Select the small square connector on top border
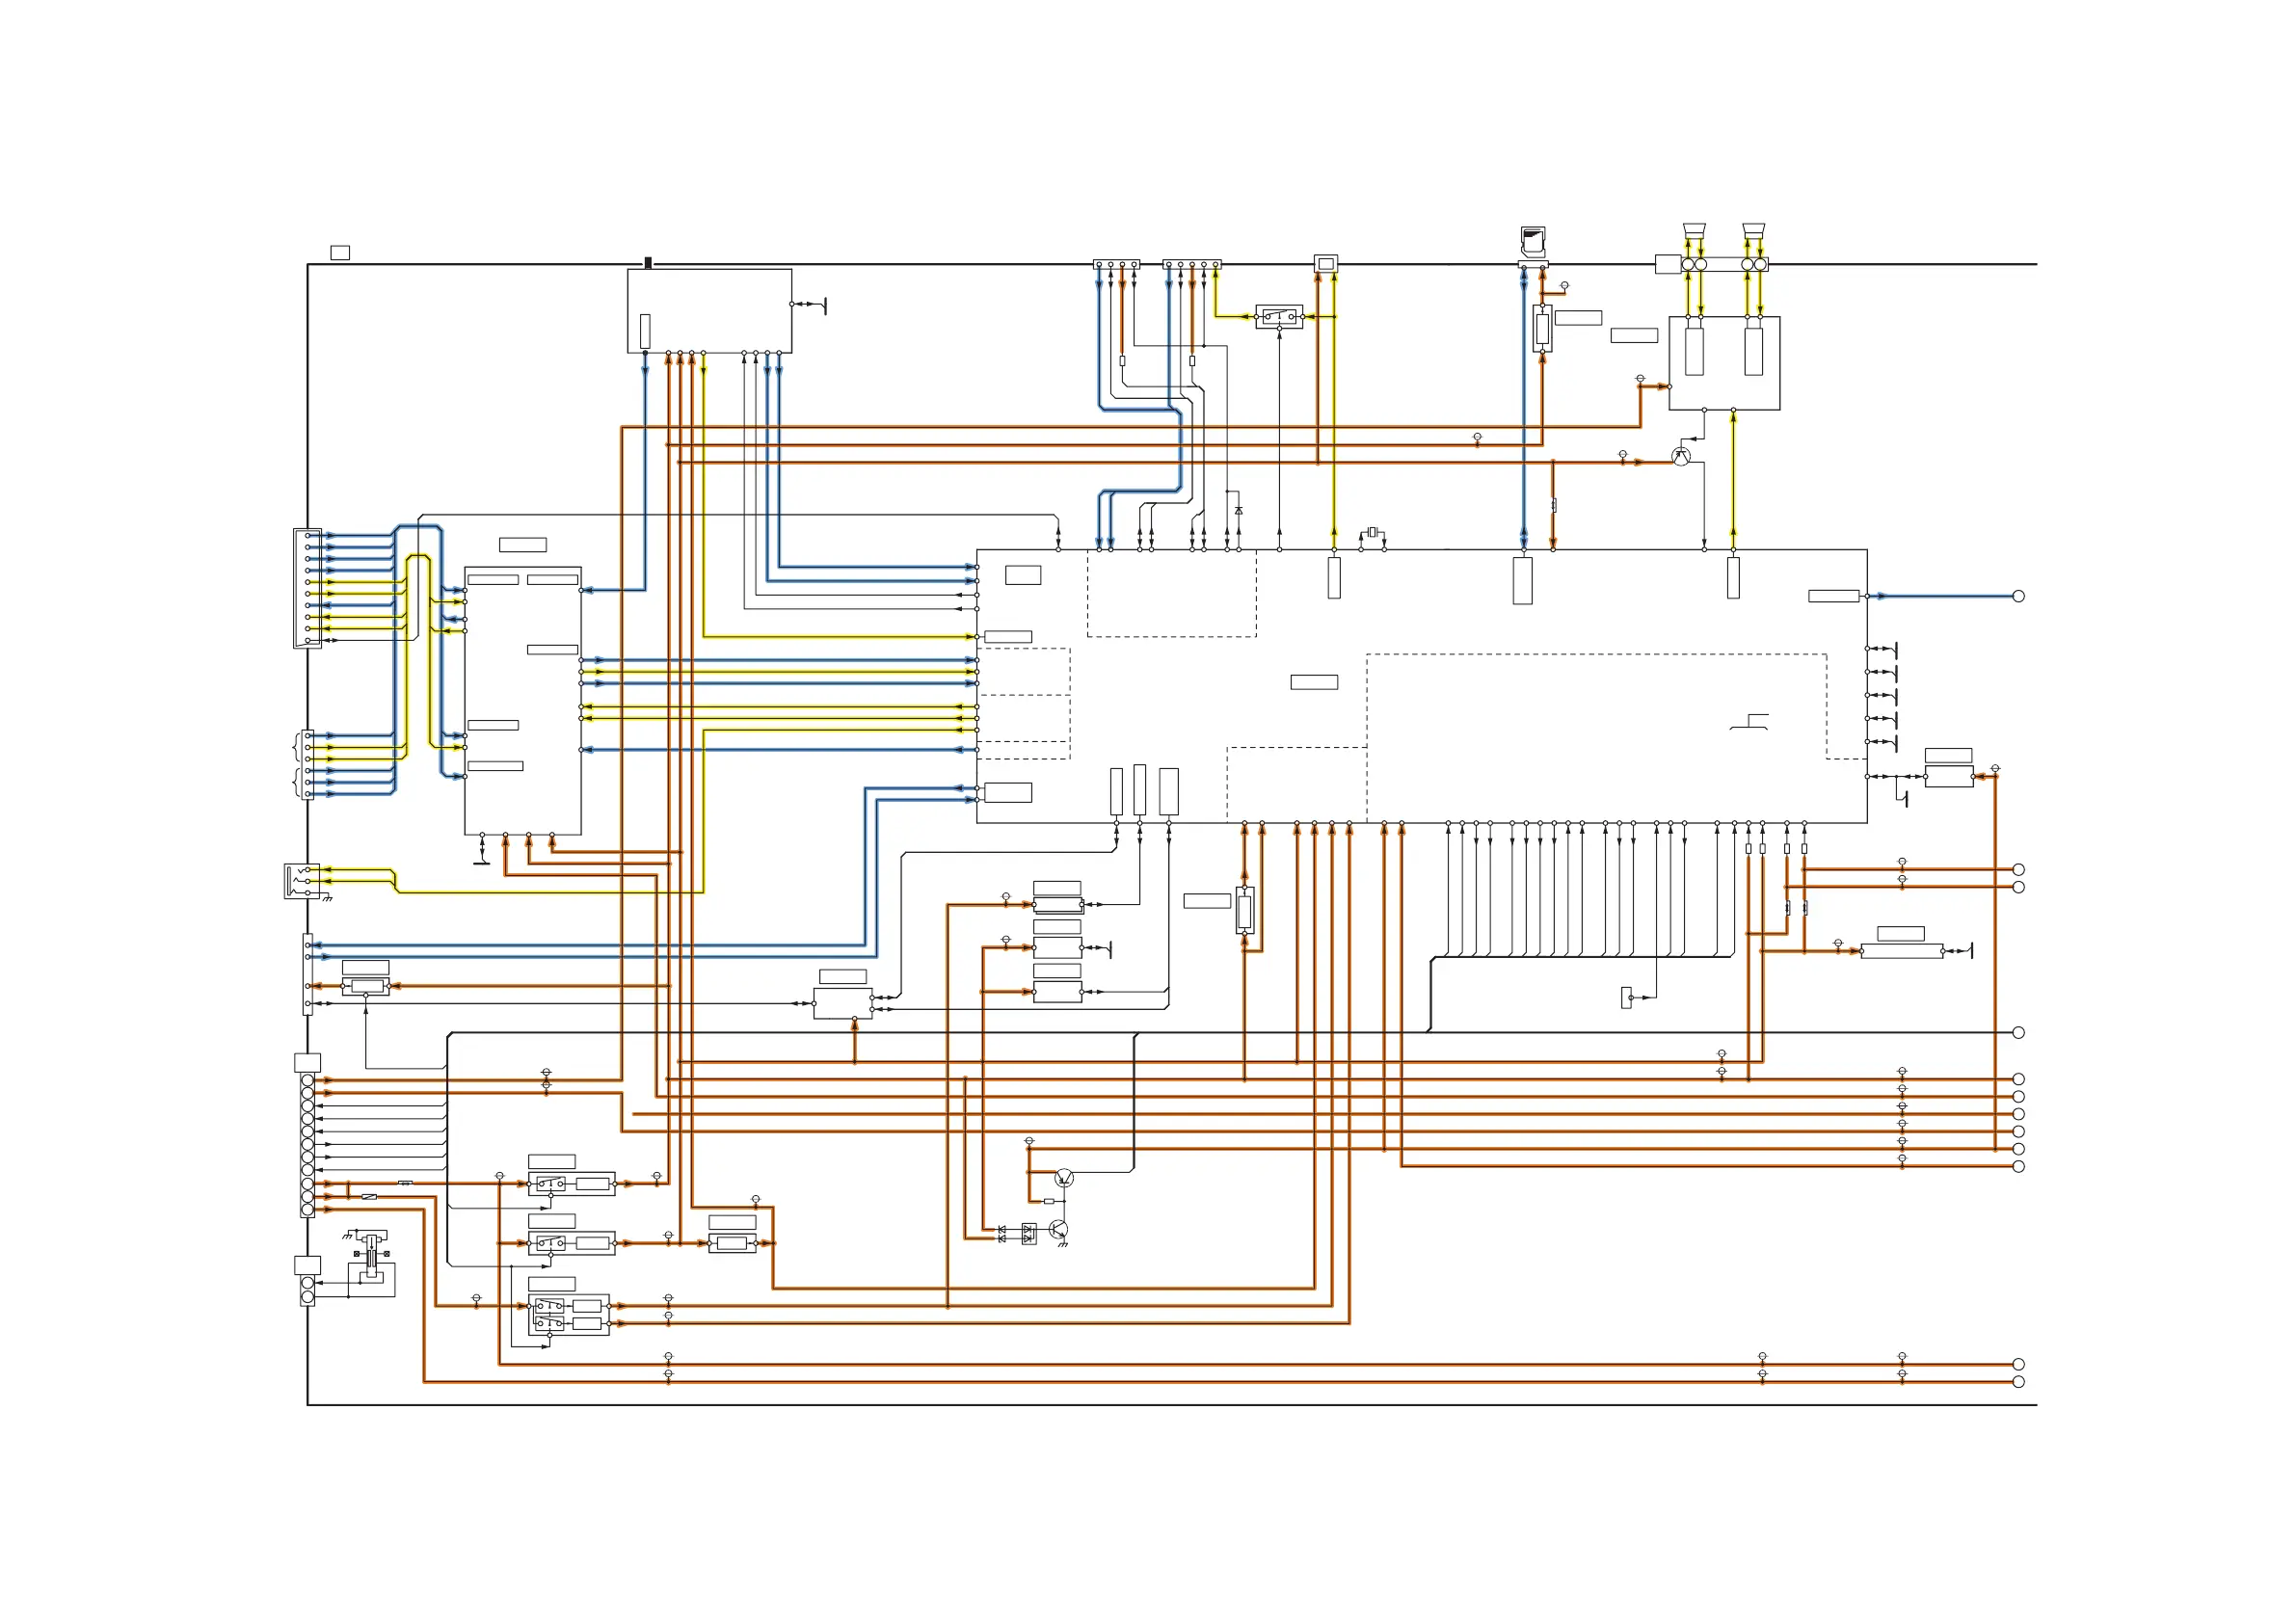This screenshot has height=1623, width=2296. tap(1325, 264)
